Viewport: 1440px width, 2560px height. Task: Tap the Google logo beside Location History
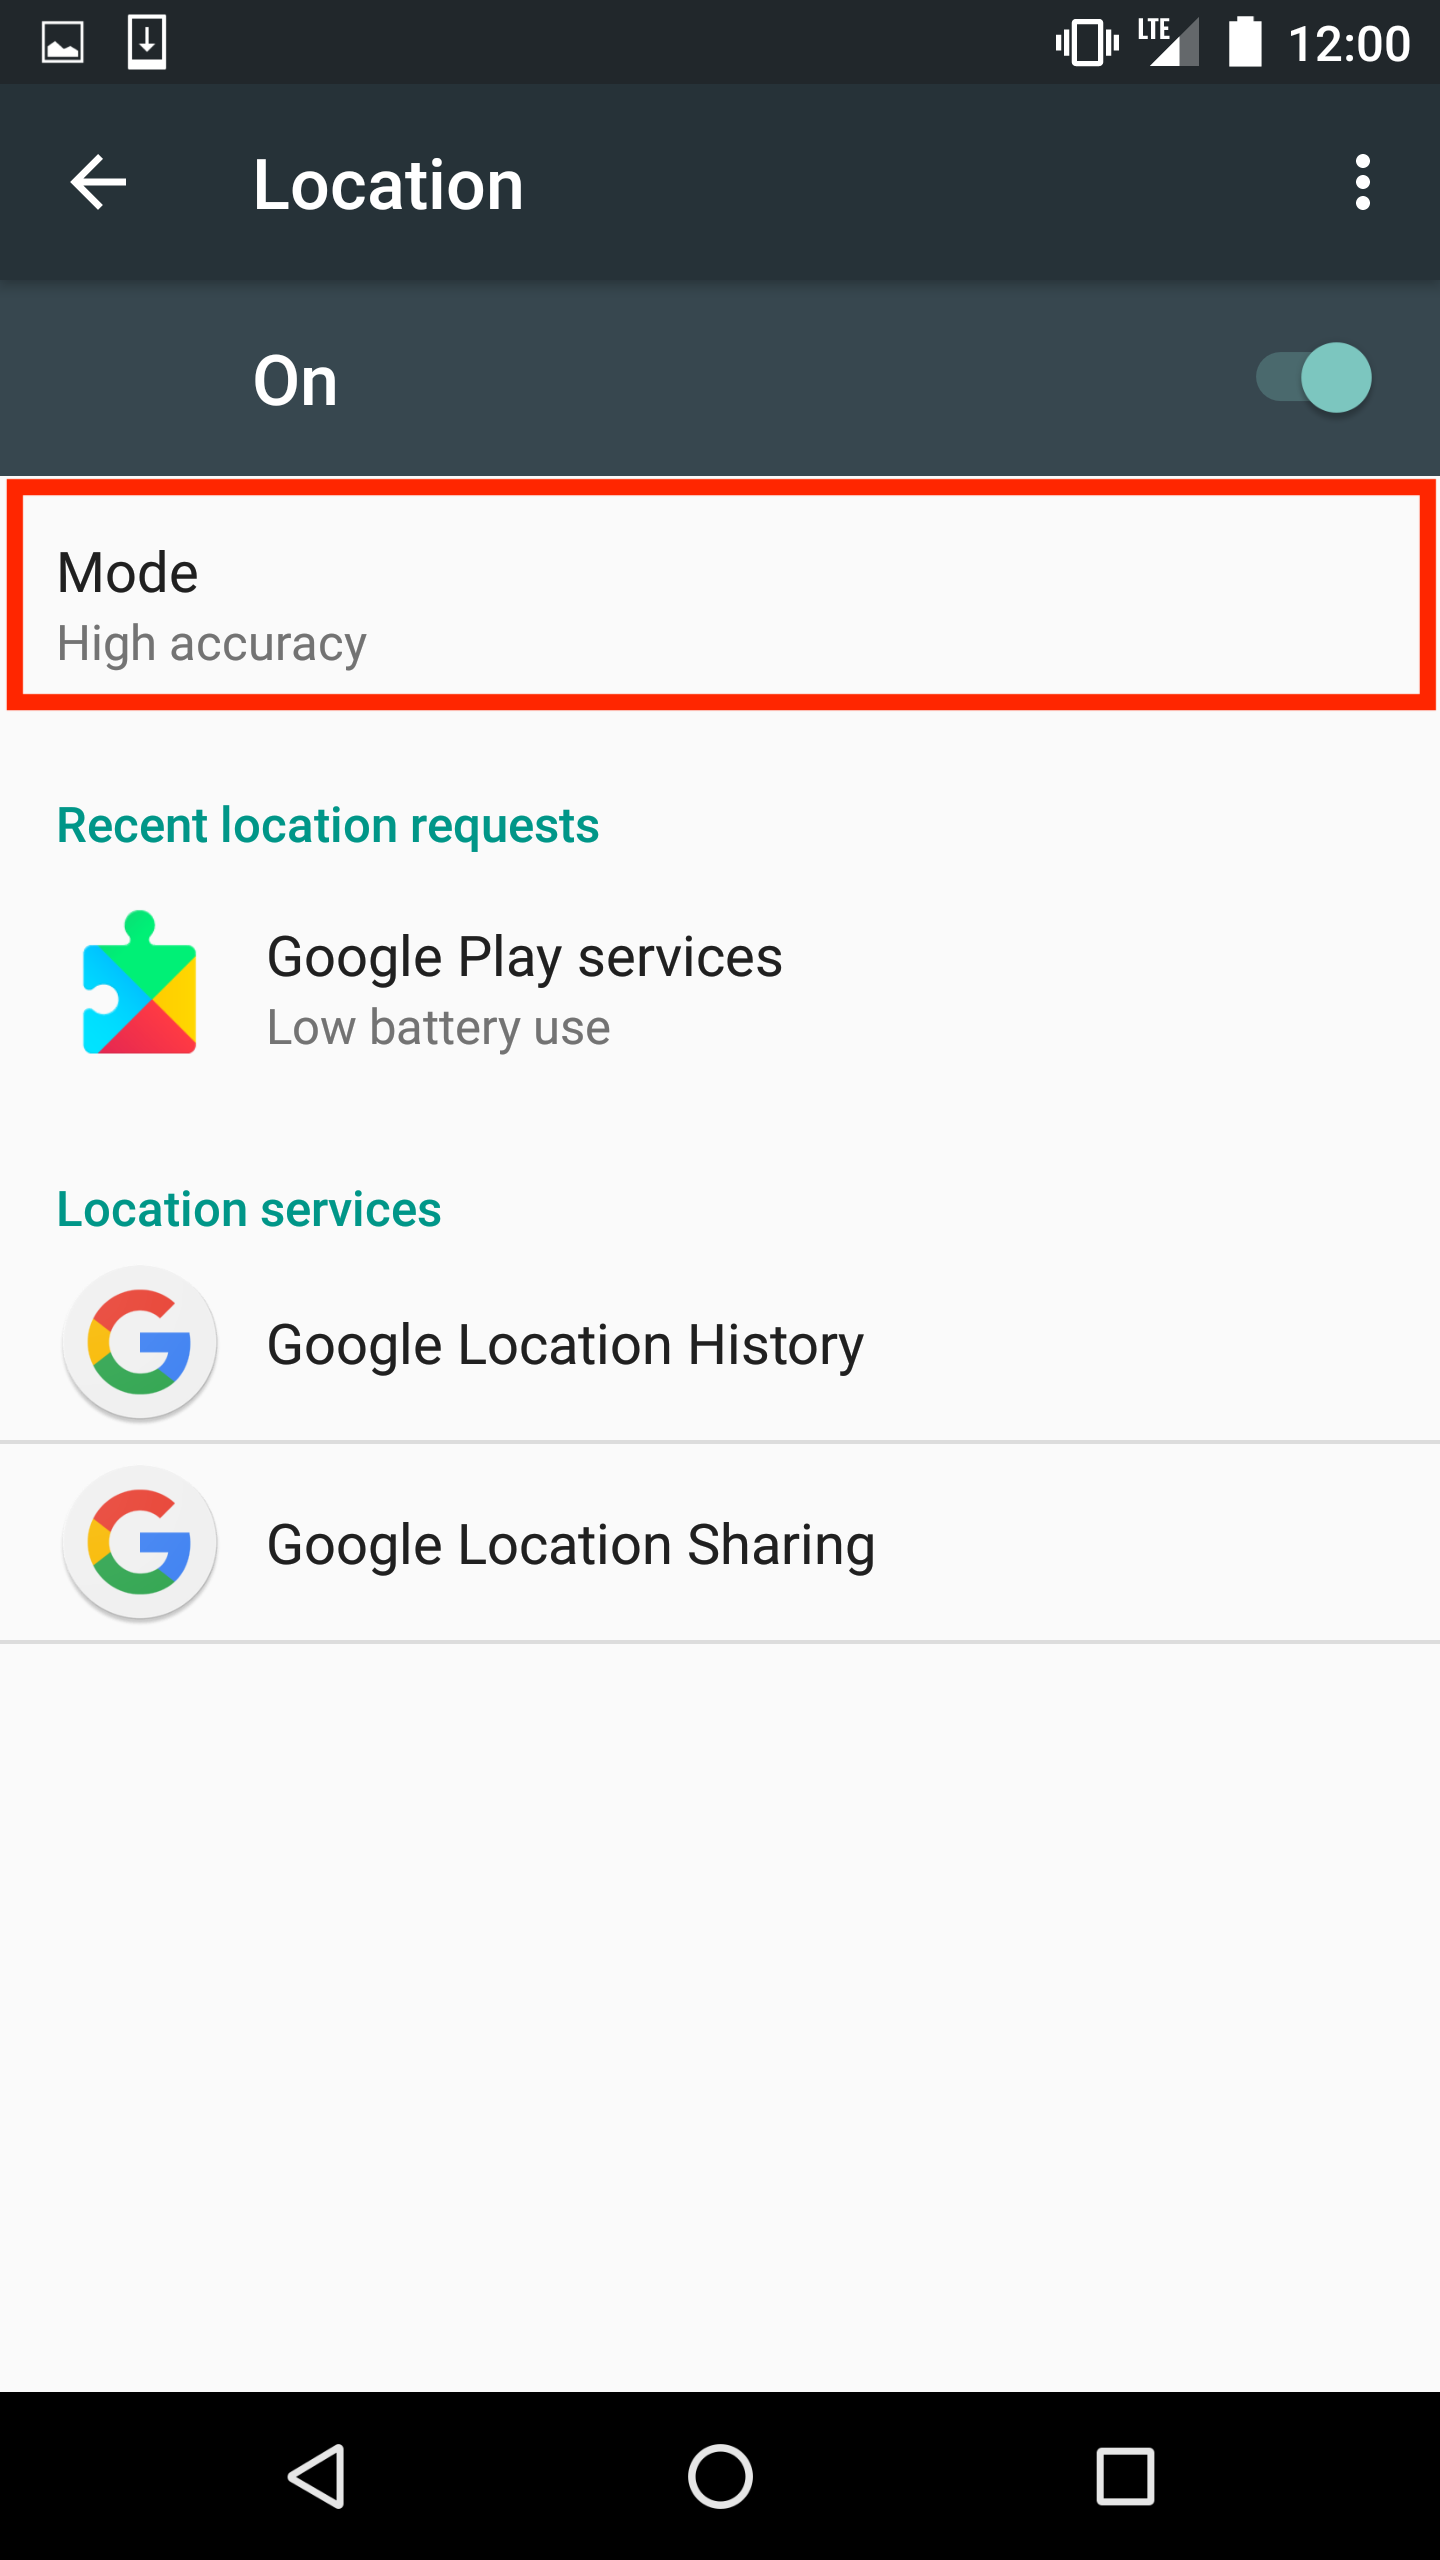[140, 1343]
